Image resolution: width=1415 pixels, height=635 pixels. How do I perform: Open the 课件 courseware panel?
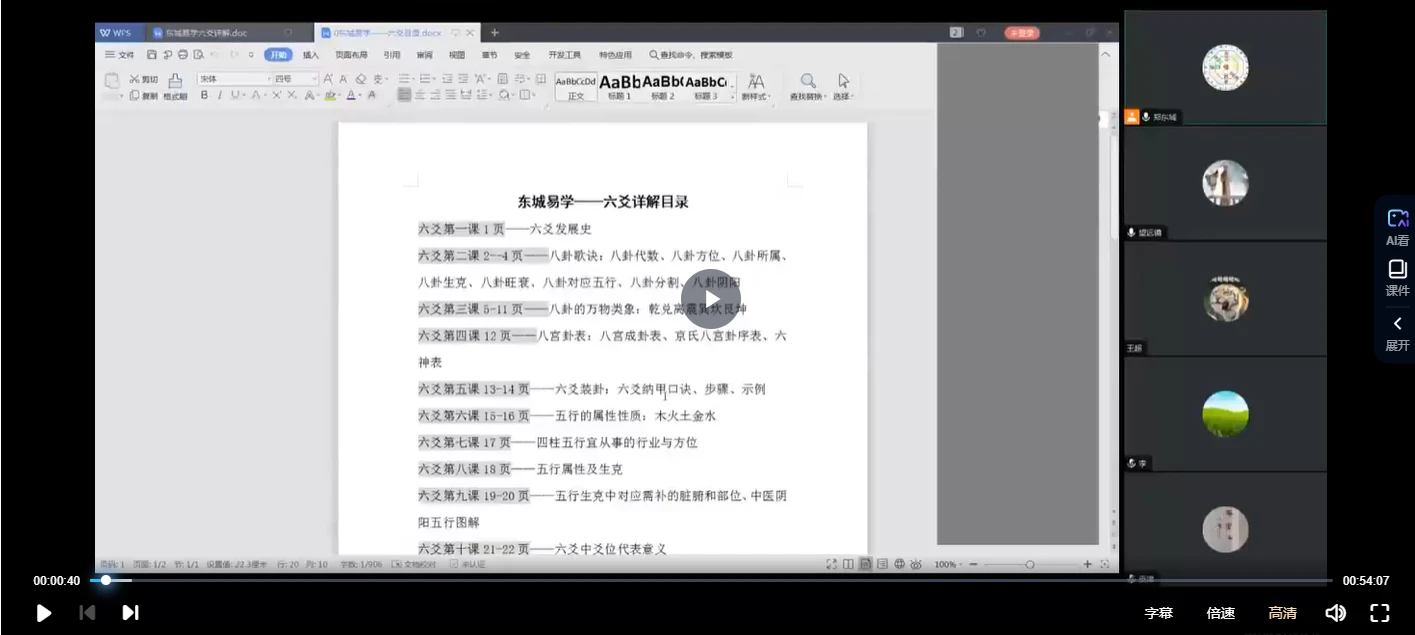1398,278
